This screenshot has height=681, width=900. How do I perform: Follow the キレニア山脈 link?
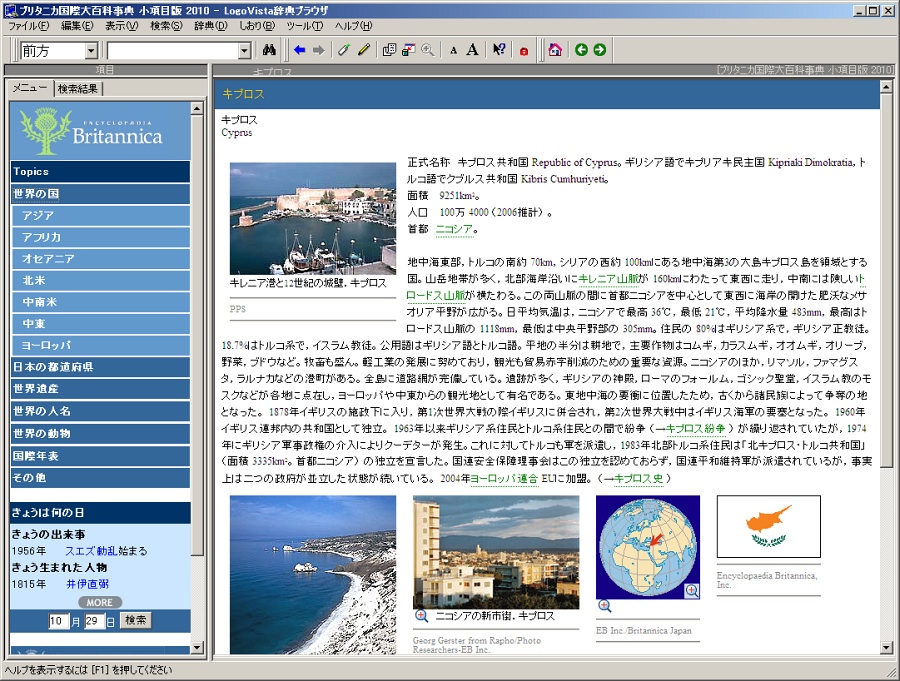point(608,279)
